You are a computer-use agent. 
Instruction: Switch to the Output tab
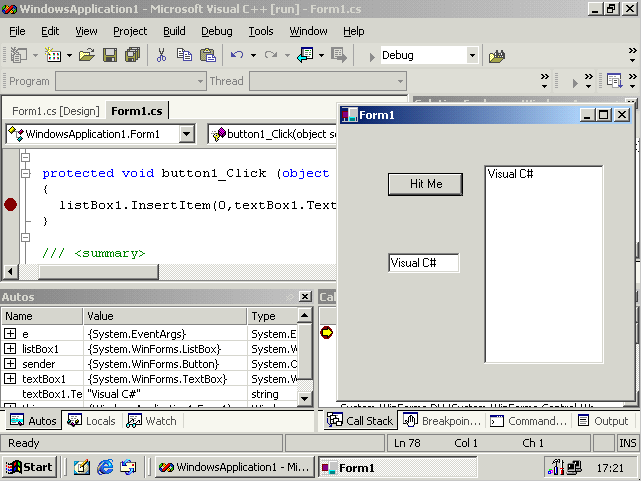603,421
